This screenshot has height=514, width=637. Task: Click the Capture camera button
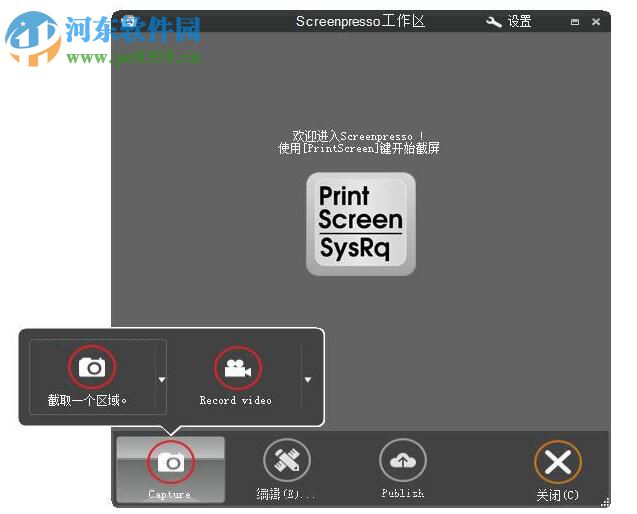[171, 470]
